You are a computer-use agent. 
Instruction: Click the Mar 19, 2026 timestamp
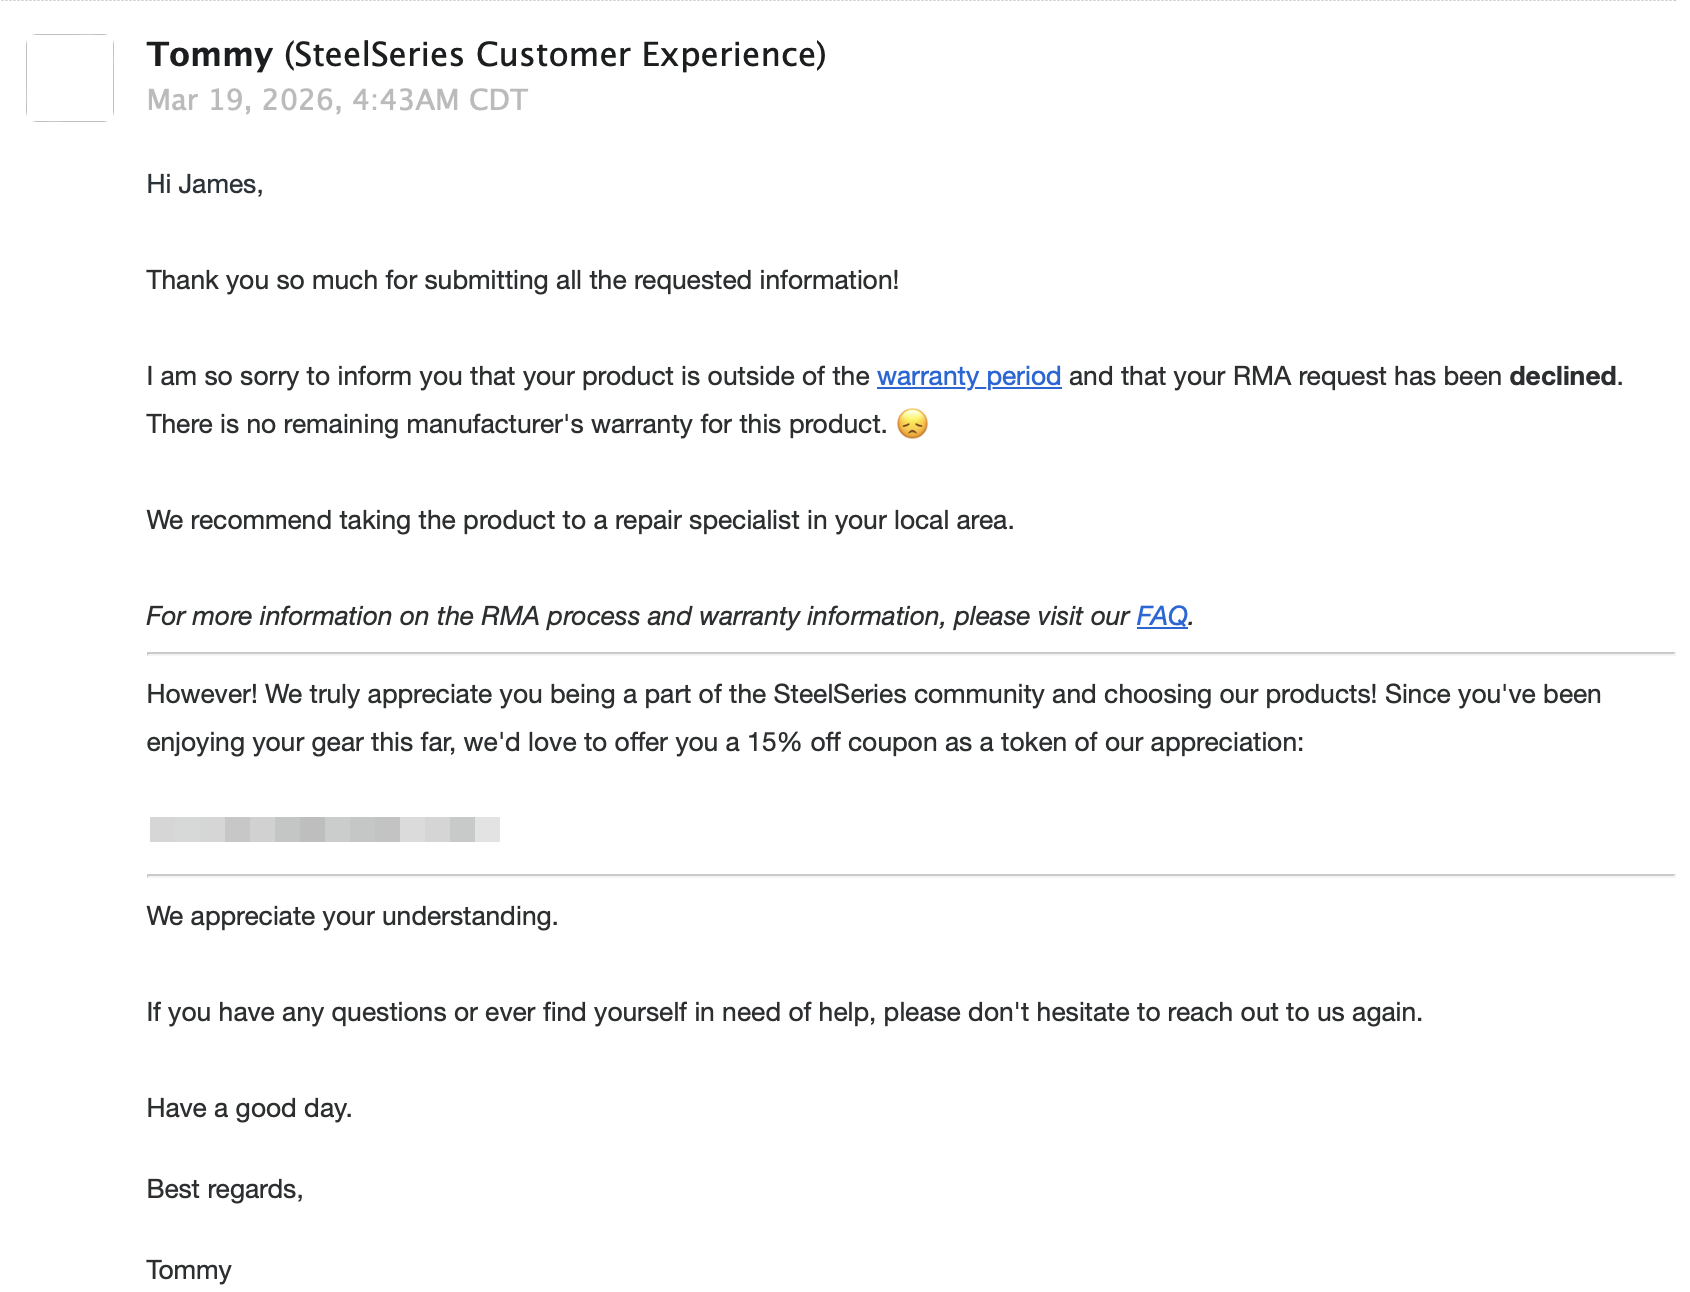tap(337, 100)
